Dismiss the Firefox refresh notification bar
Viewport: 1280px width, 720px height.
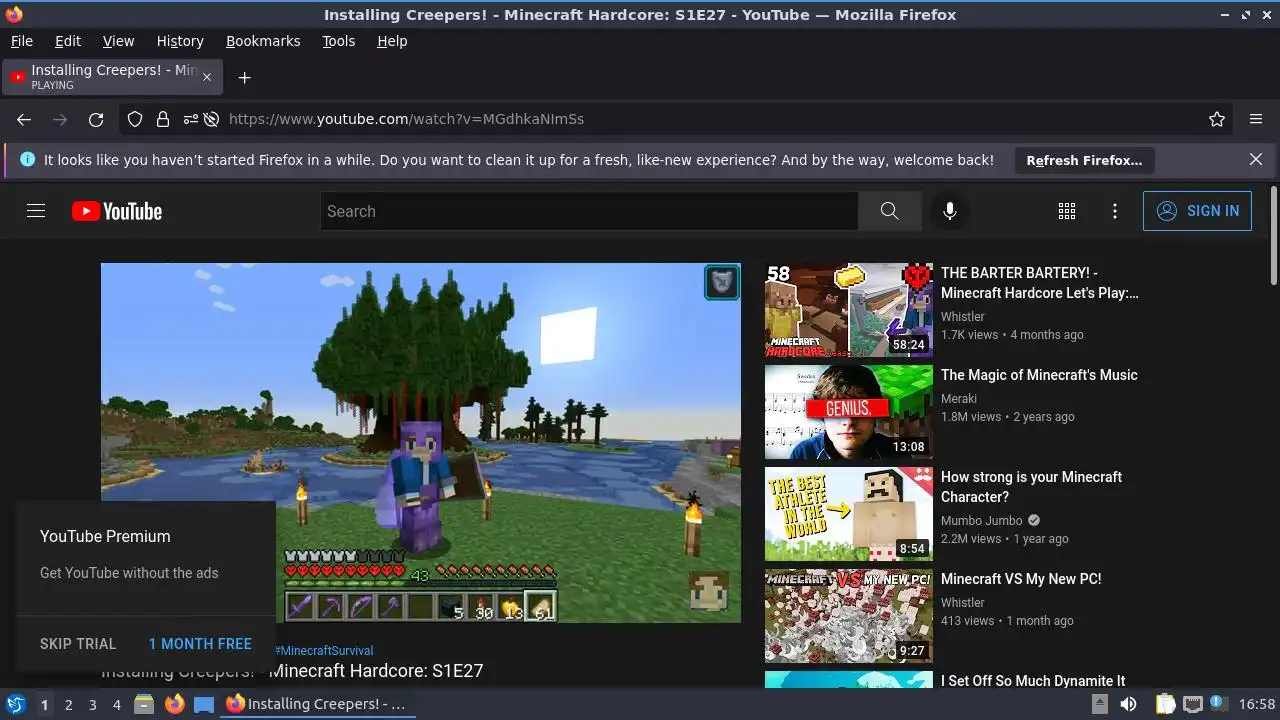pos(1256,159)
